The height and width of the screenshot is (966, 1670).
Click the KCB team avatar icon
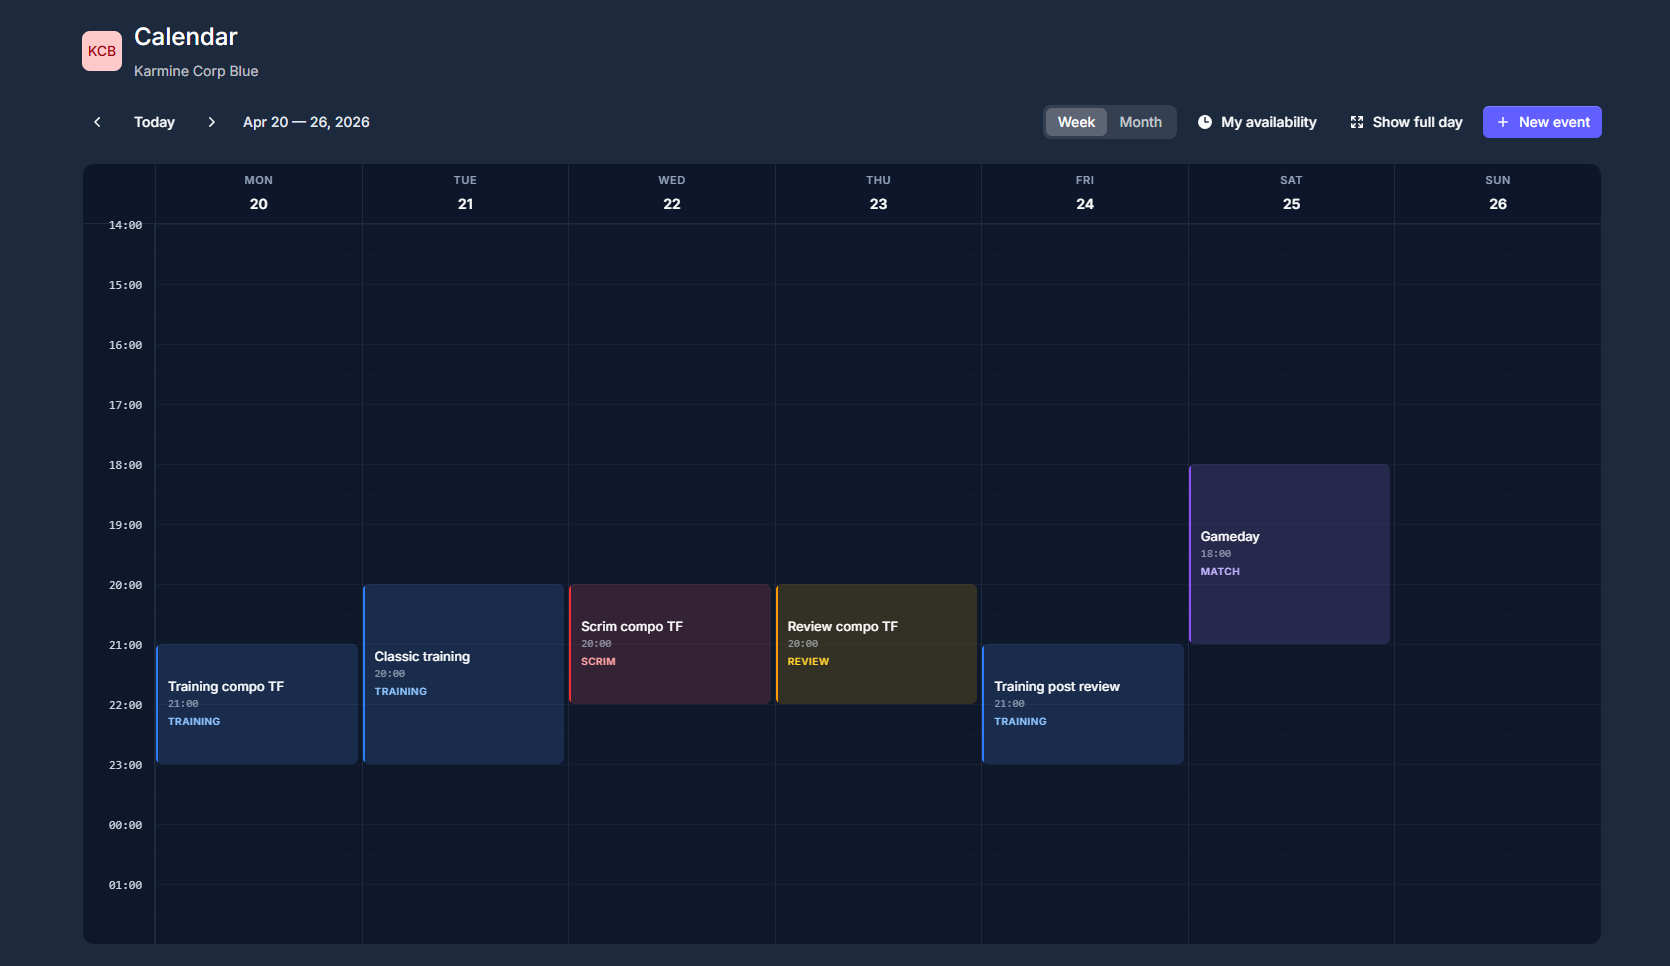(101, 51)
